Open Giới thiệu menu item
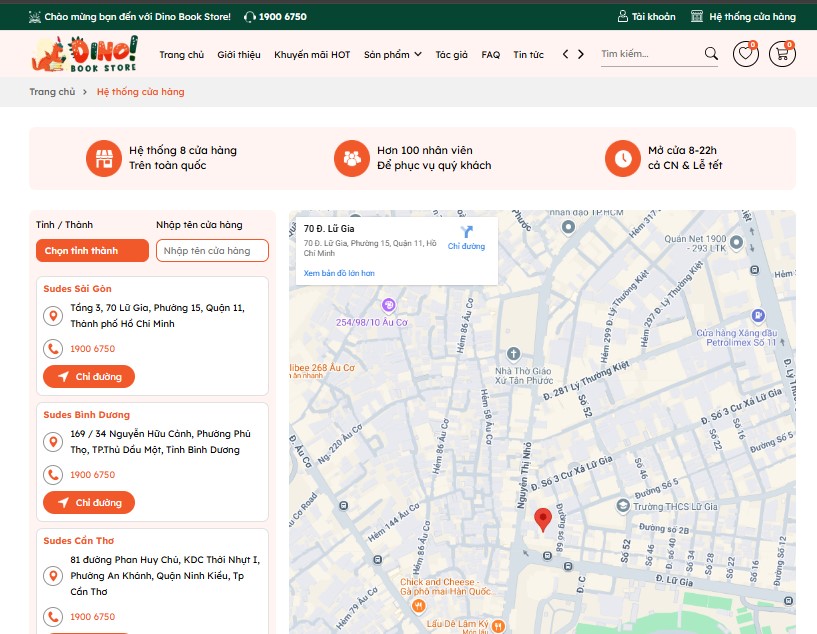Viewport: 817px width, 634px height. coord(239,55)
